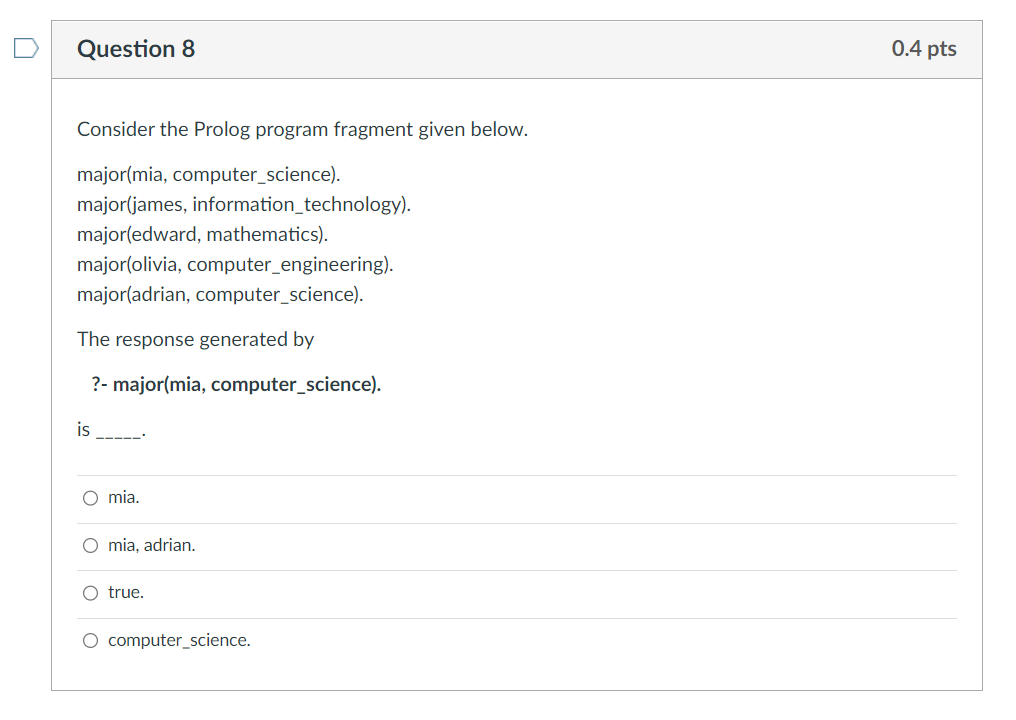Click the major(olivia, computer_engineering) fact line
1016x720 pixels.
click(235, 265)
